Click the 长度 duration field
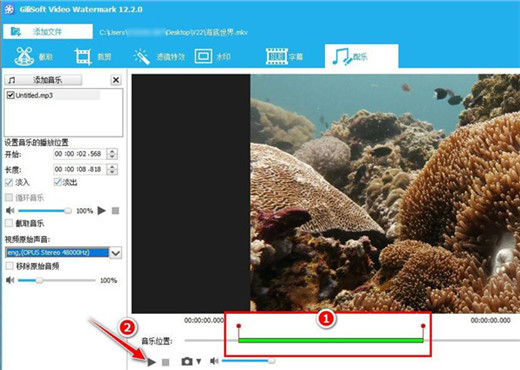The width and height of the screenshot is (520, 370). tap(79, 169)
